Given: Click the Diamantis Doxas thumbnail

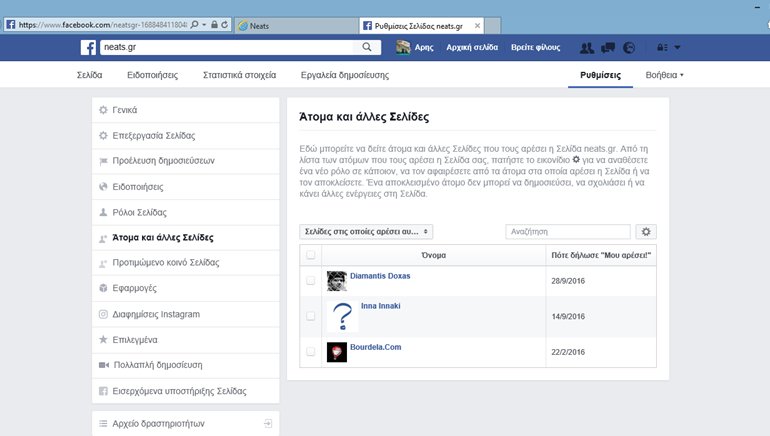Looking at the screenshot, I should (337, 281).
